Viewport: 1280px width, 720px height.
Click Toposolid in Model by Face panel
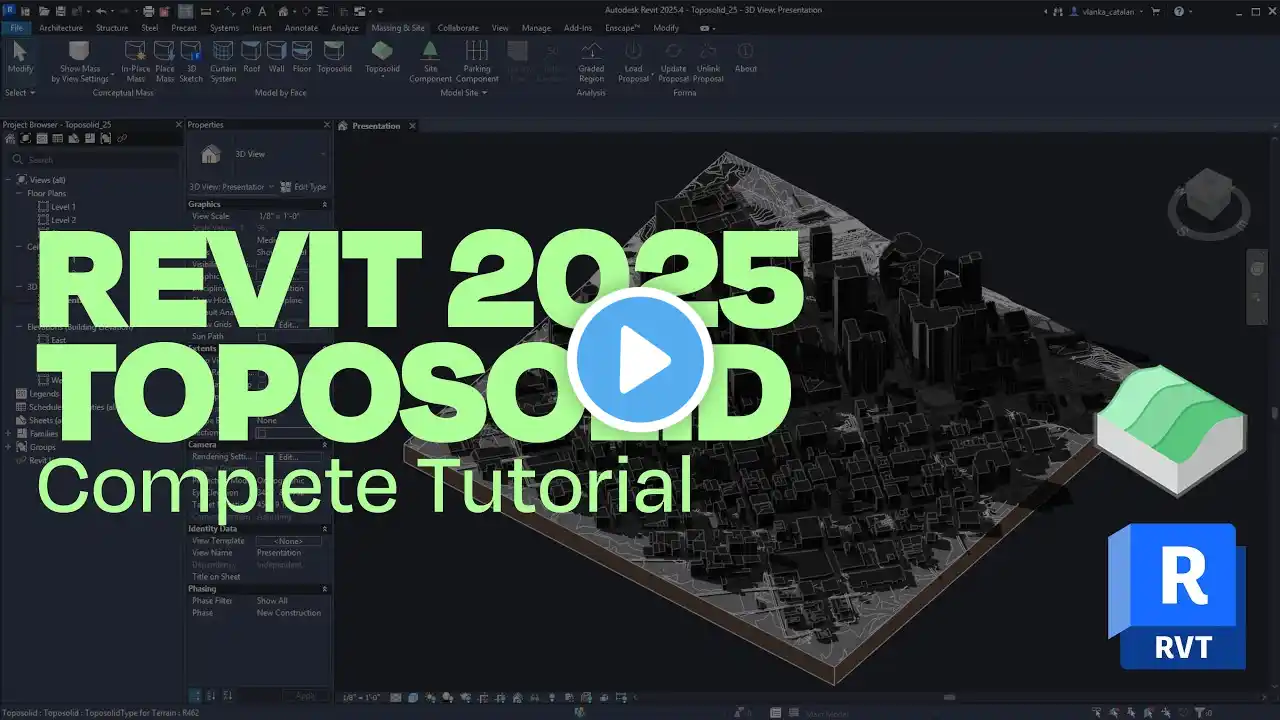334,58
